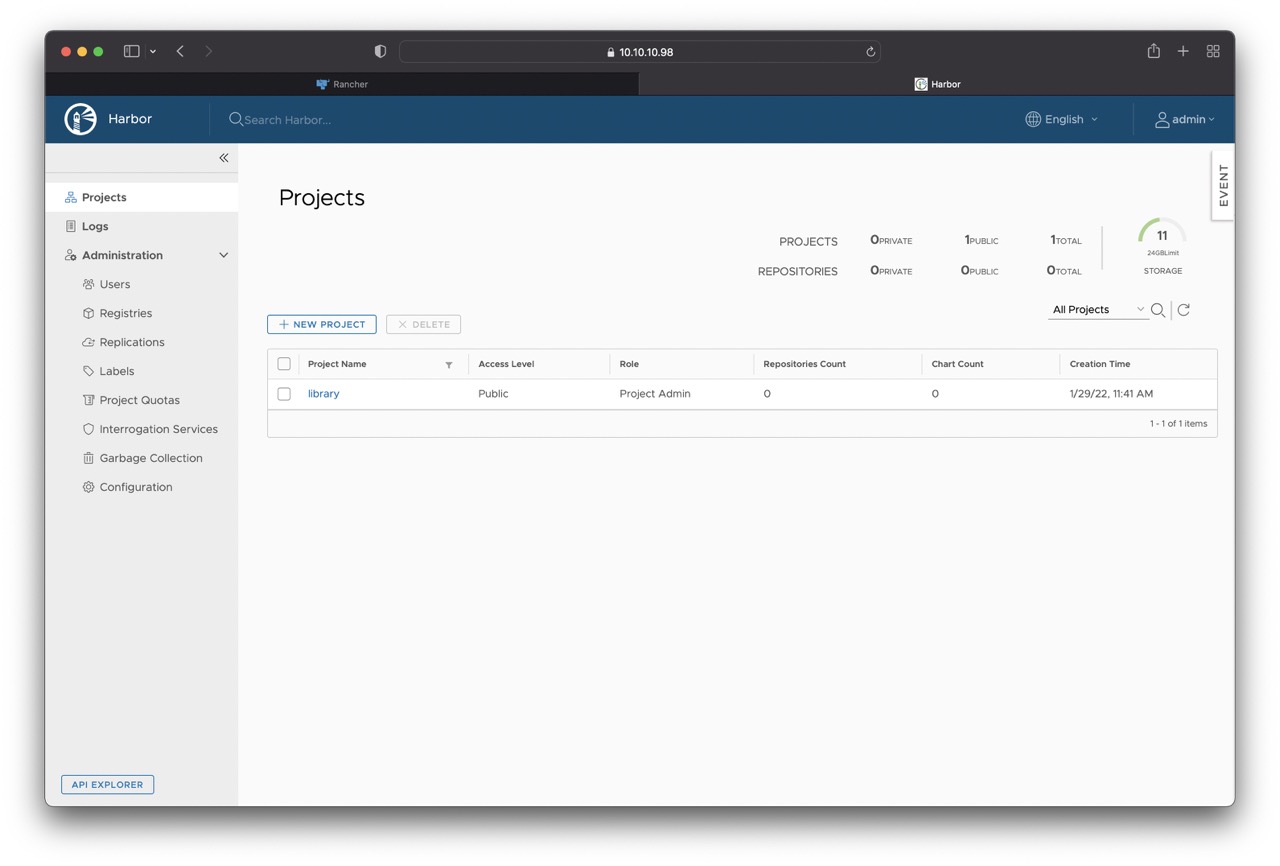Filter the Project Name column
1280x866 pixels.
(x=447, y=365)
